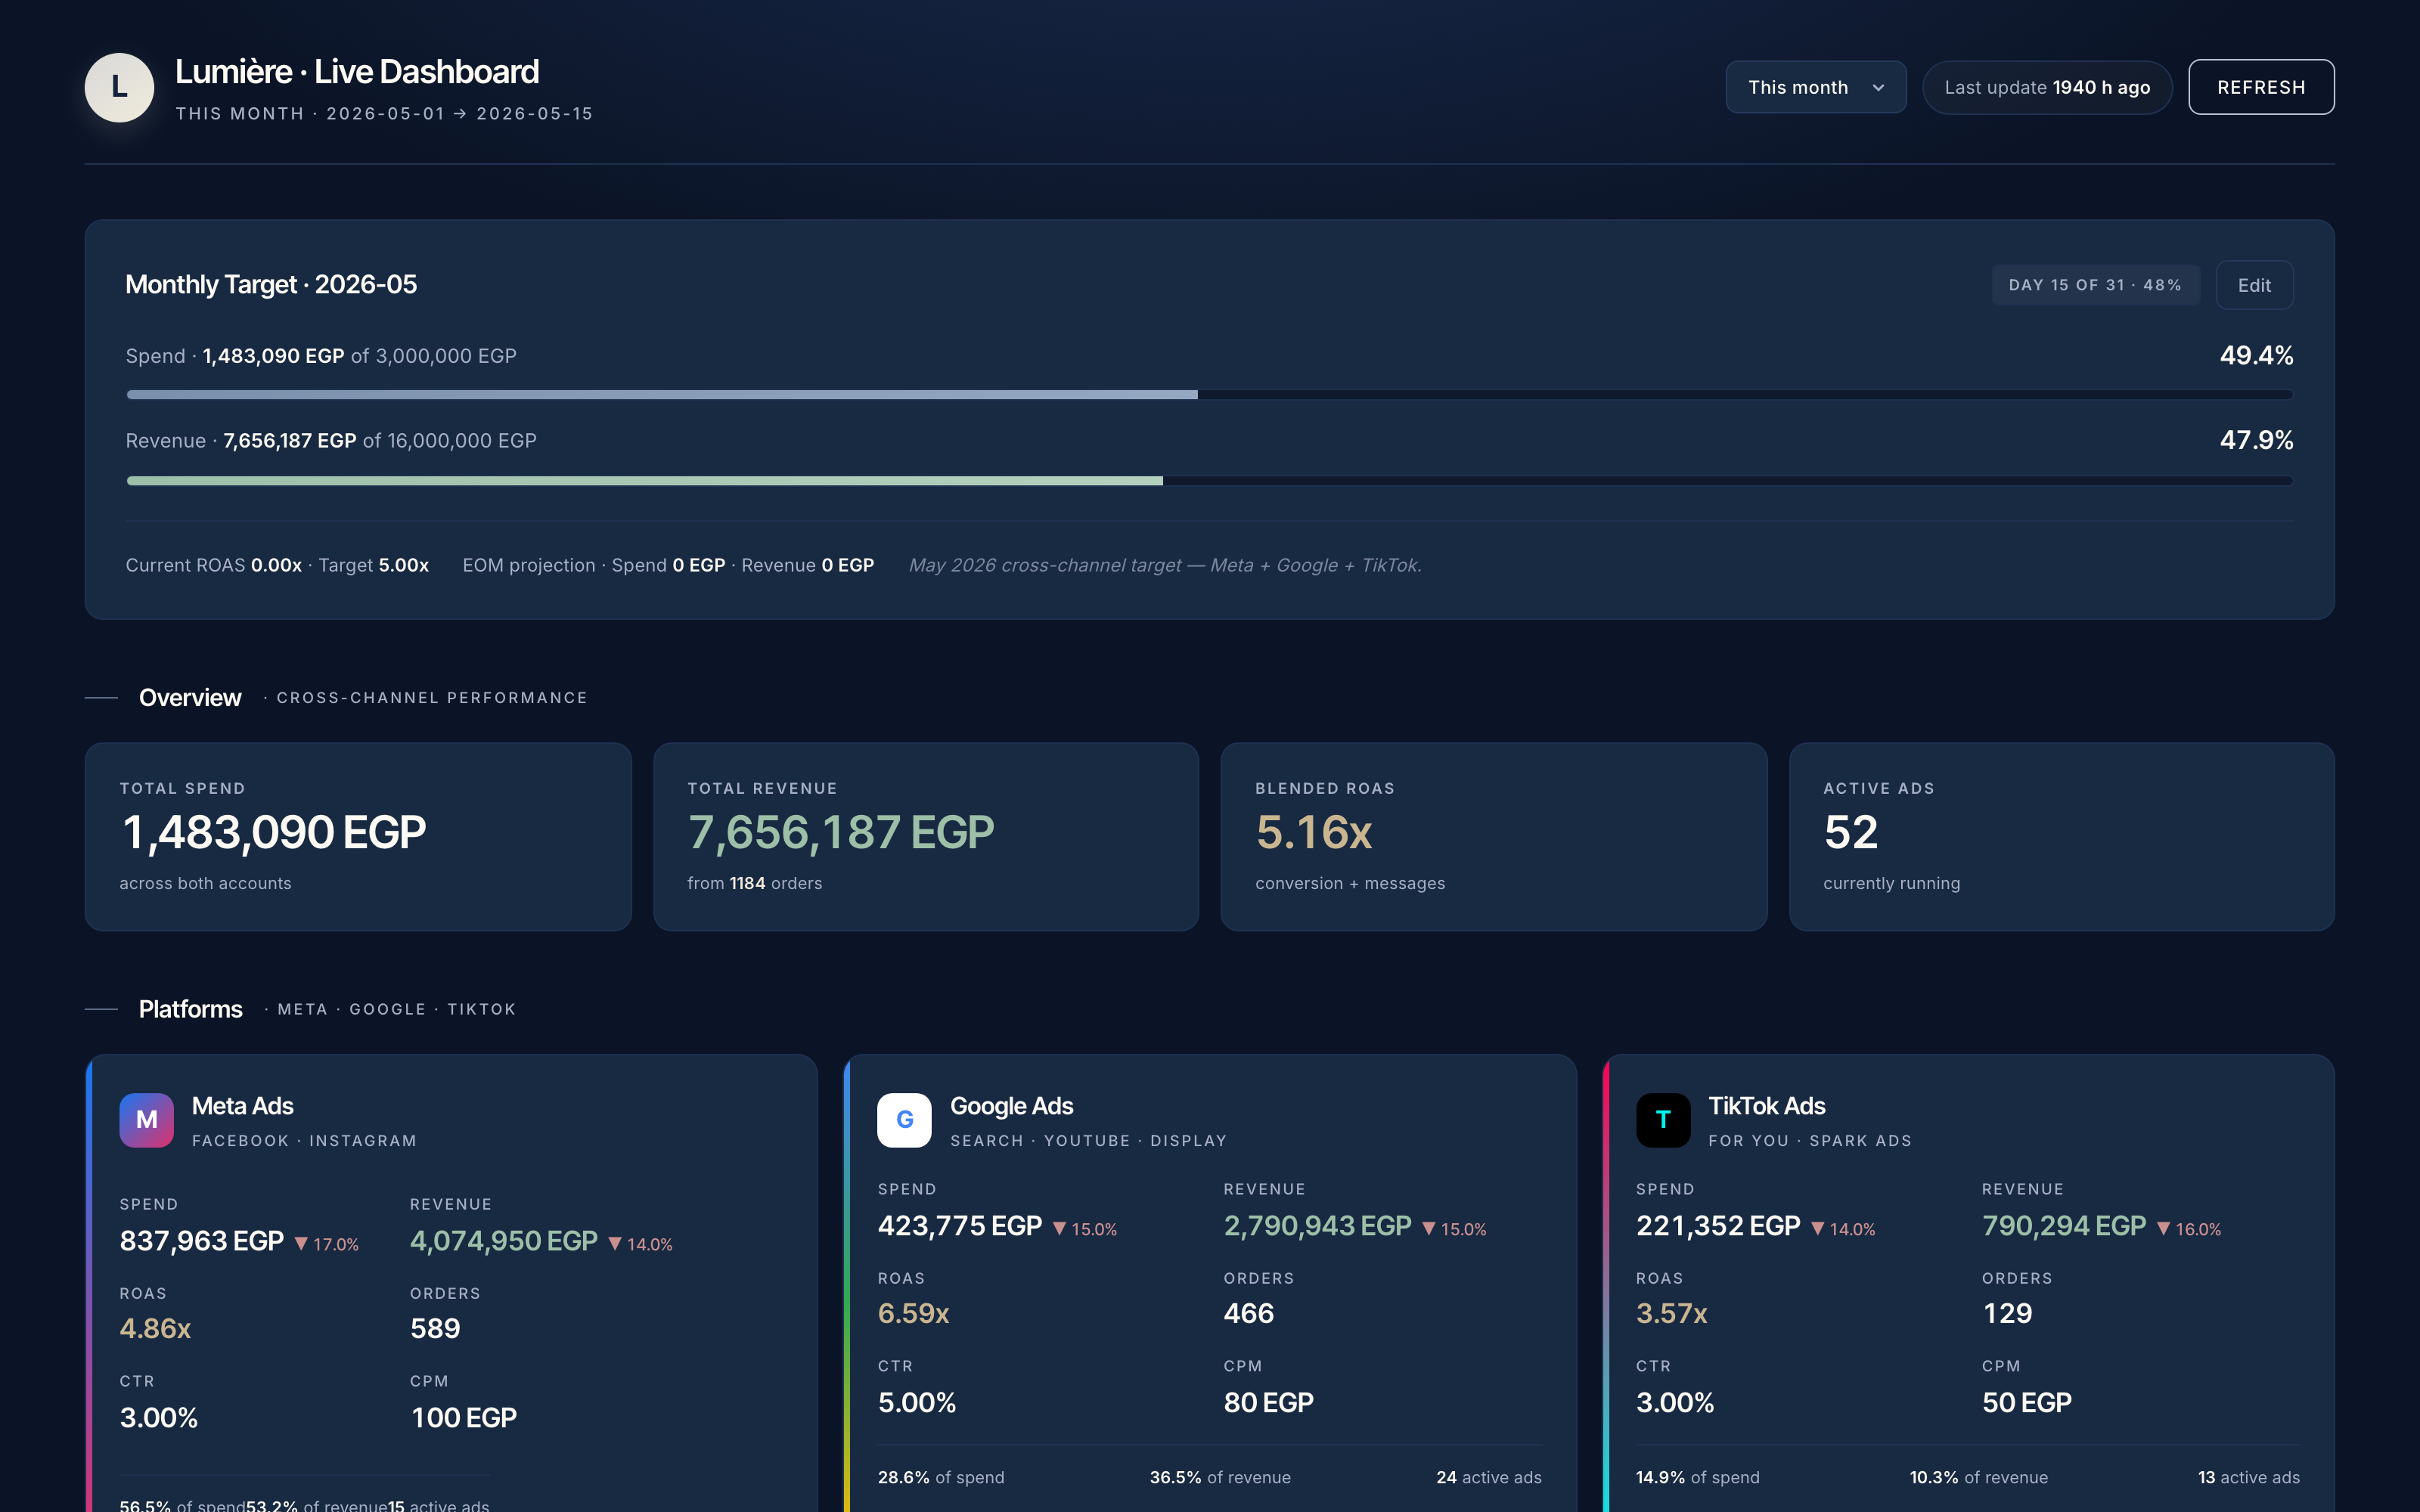The width and height of the screenshot is (2420, 1512).
Task: Click the Last update 1940 h ago pill
Action: click(2047, 87)
